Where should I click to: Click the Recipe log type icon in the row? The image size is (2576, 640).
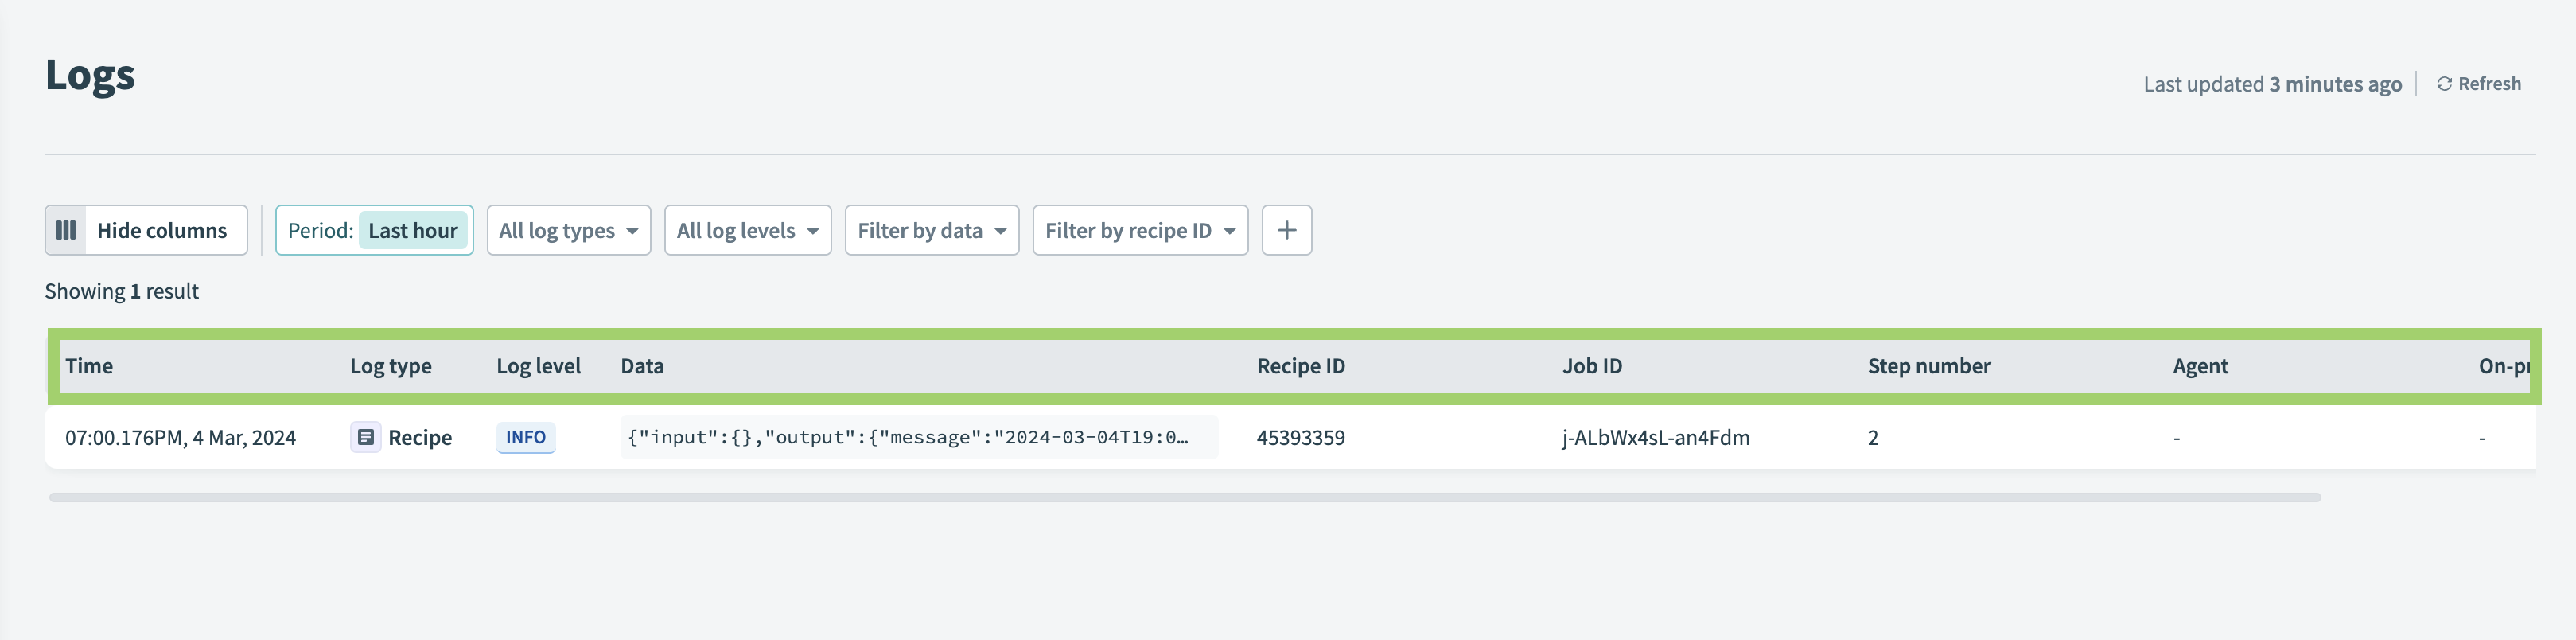pyautogui.click(x=366, y=437)
